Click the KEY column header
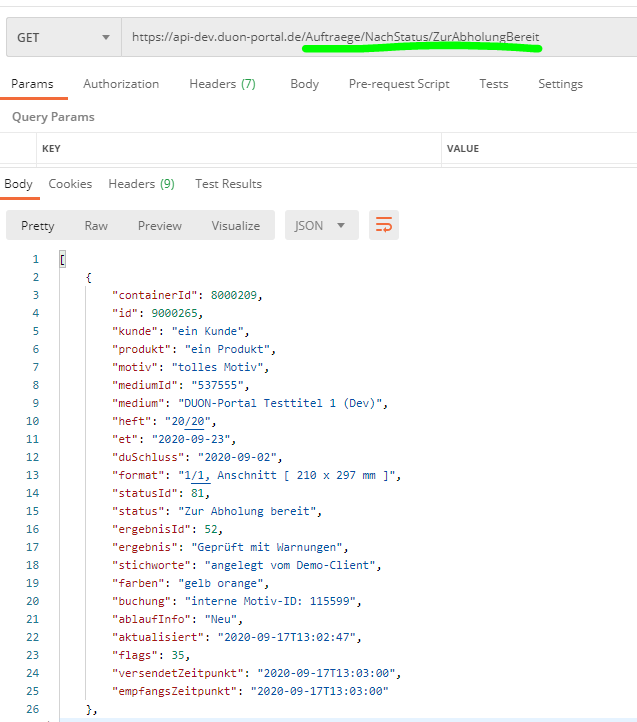Viewport: 637px width, 722px height. coord(51,148)
